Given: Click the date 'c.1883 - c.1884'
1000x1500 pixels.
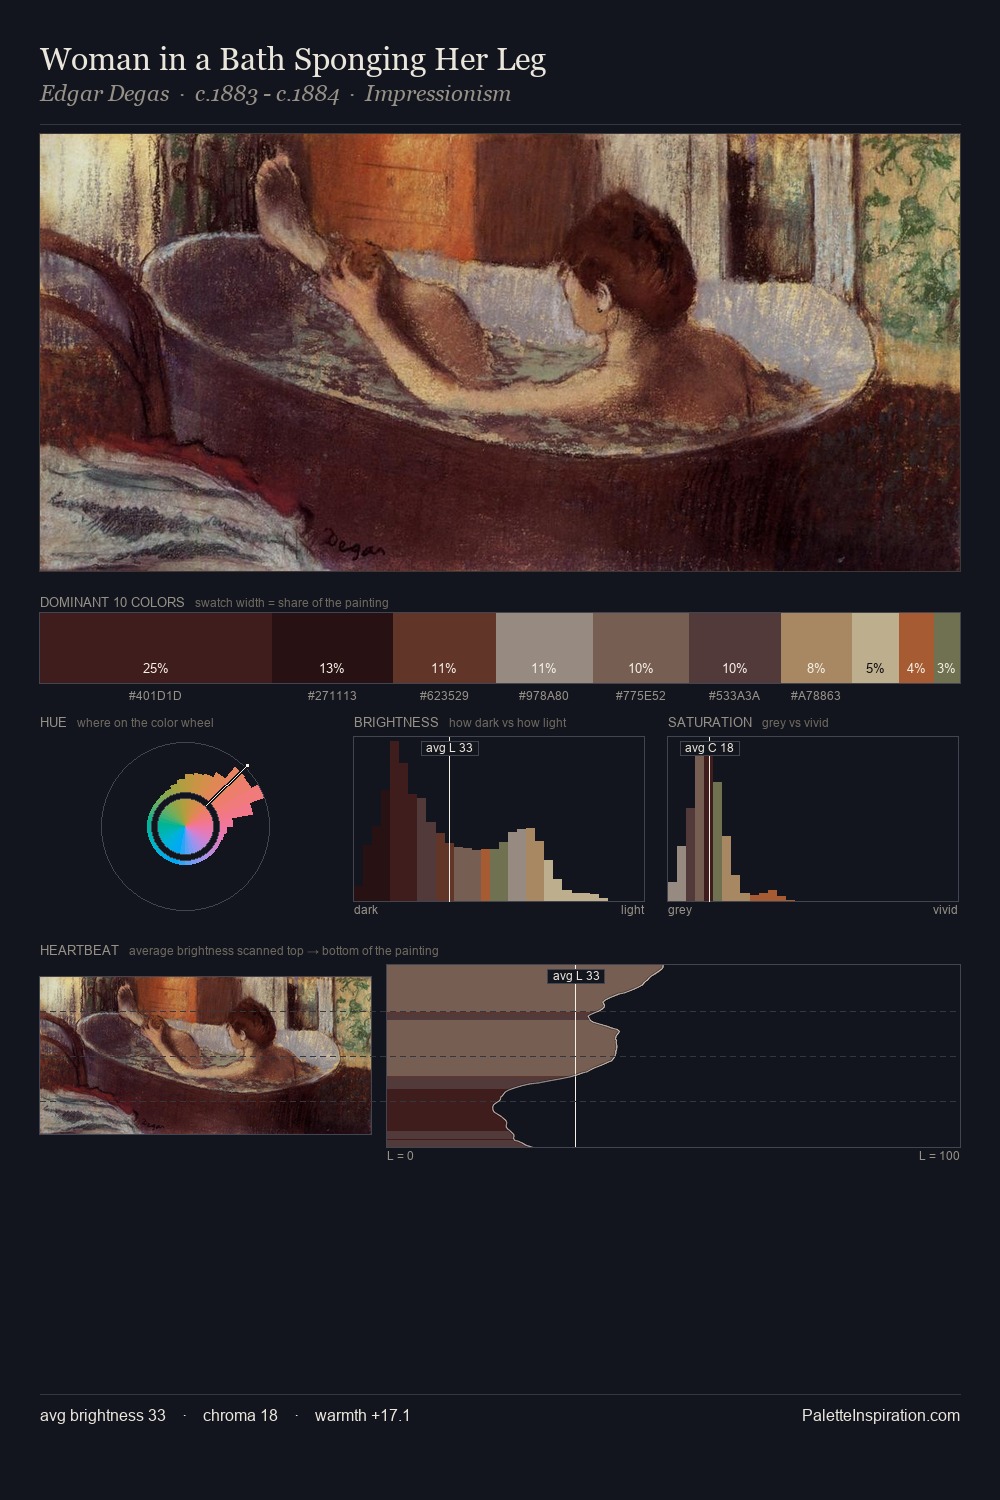Looking at the screenshot, I should (267, 94).
